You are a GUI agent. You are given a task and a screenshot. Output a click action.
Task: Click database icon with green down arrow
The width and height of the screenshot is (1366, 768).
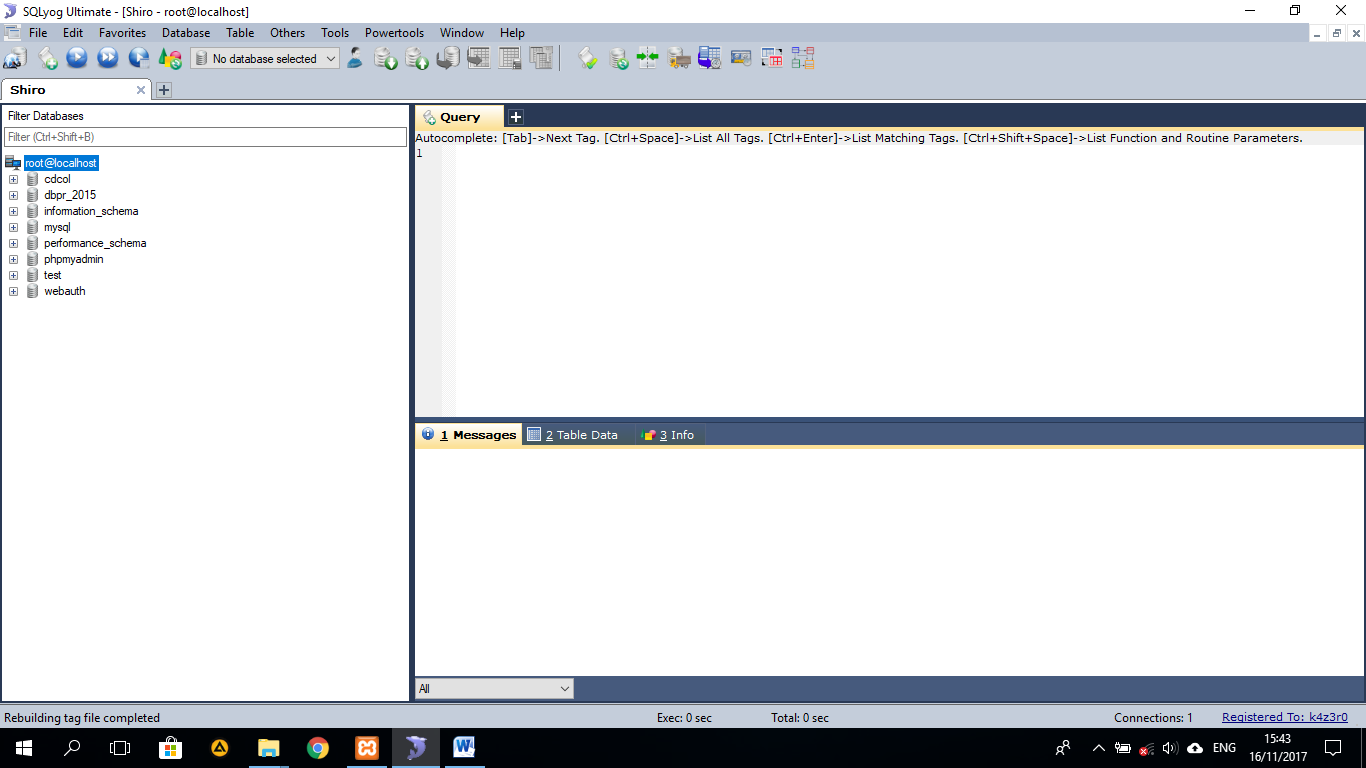click(x=386, y=58)
